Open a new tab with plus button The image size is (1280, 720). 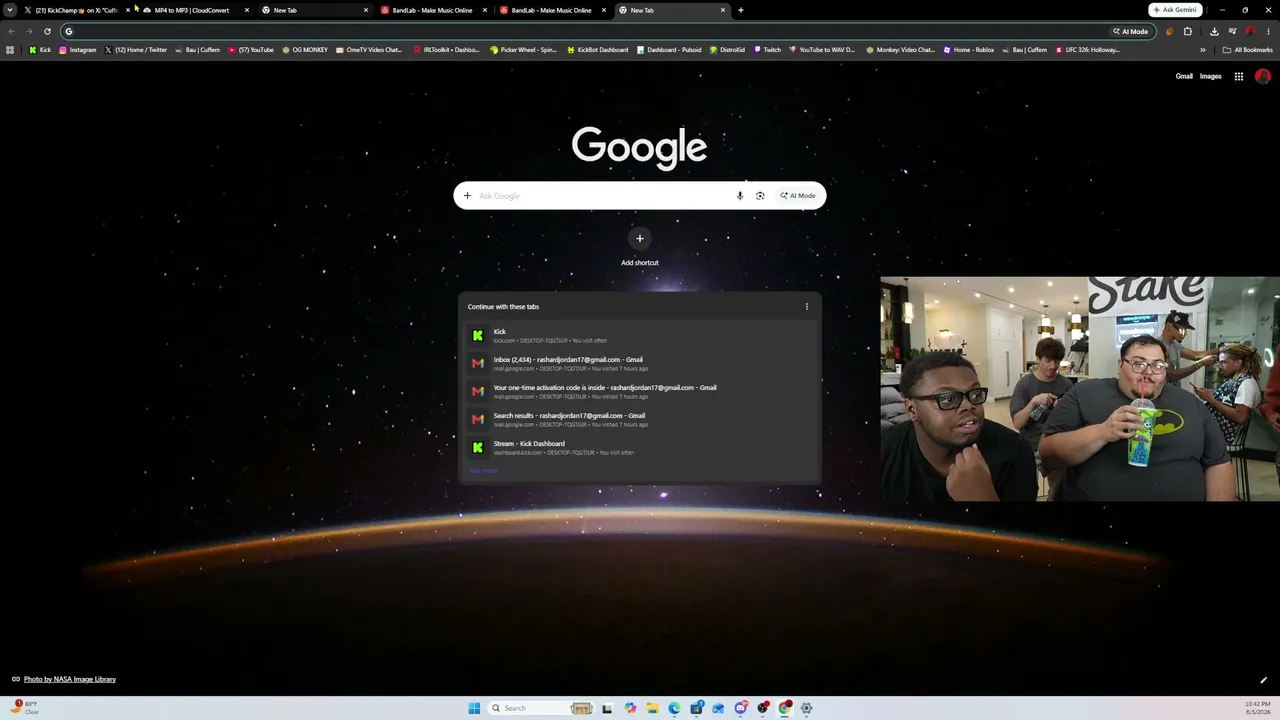(x=740, y=10)
